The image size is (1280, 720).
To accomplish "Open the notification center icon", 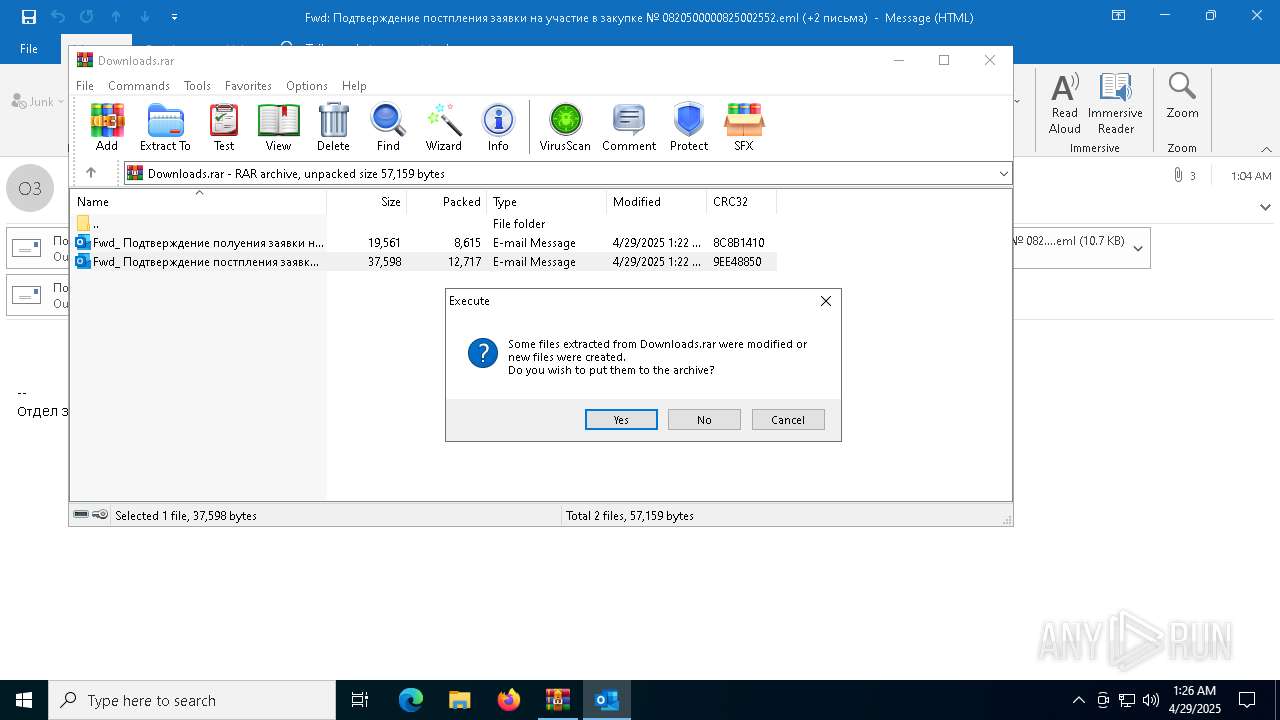I will click(x=1247, y=700).
